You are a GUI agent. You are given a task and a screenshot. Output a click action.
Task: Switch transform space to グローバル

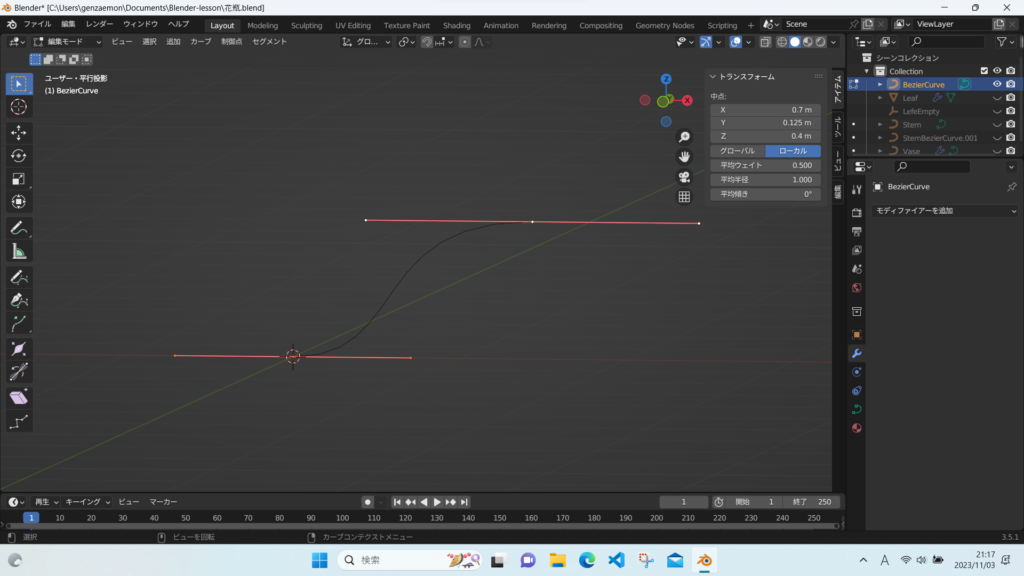[x=737, y=151]
